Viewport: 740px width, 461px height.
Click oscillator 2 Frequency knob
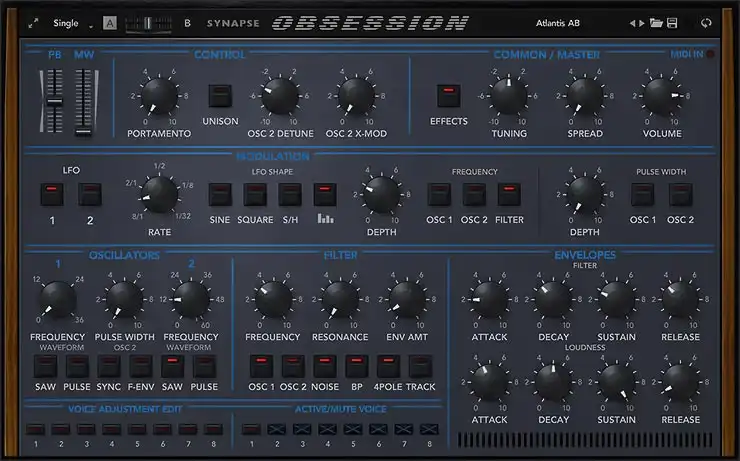tap(191, 299)
